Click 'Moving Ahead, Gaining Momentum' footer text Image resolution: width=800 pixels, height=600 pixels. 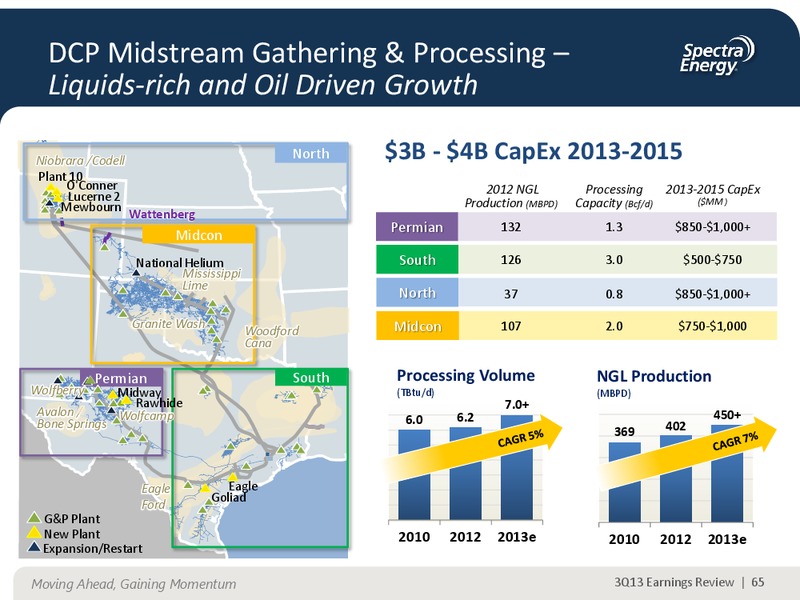(x=134, y=584)
